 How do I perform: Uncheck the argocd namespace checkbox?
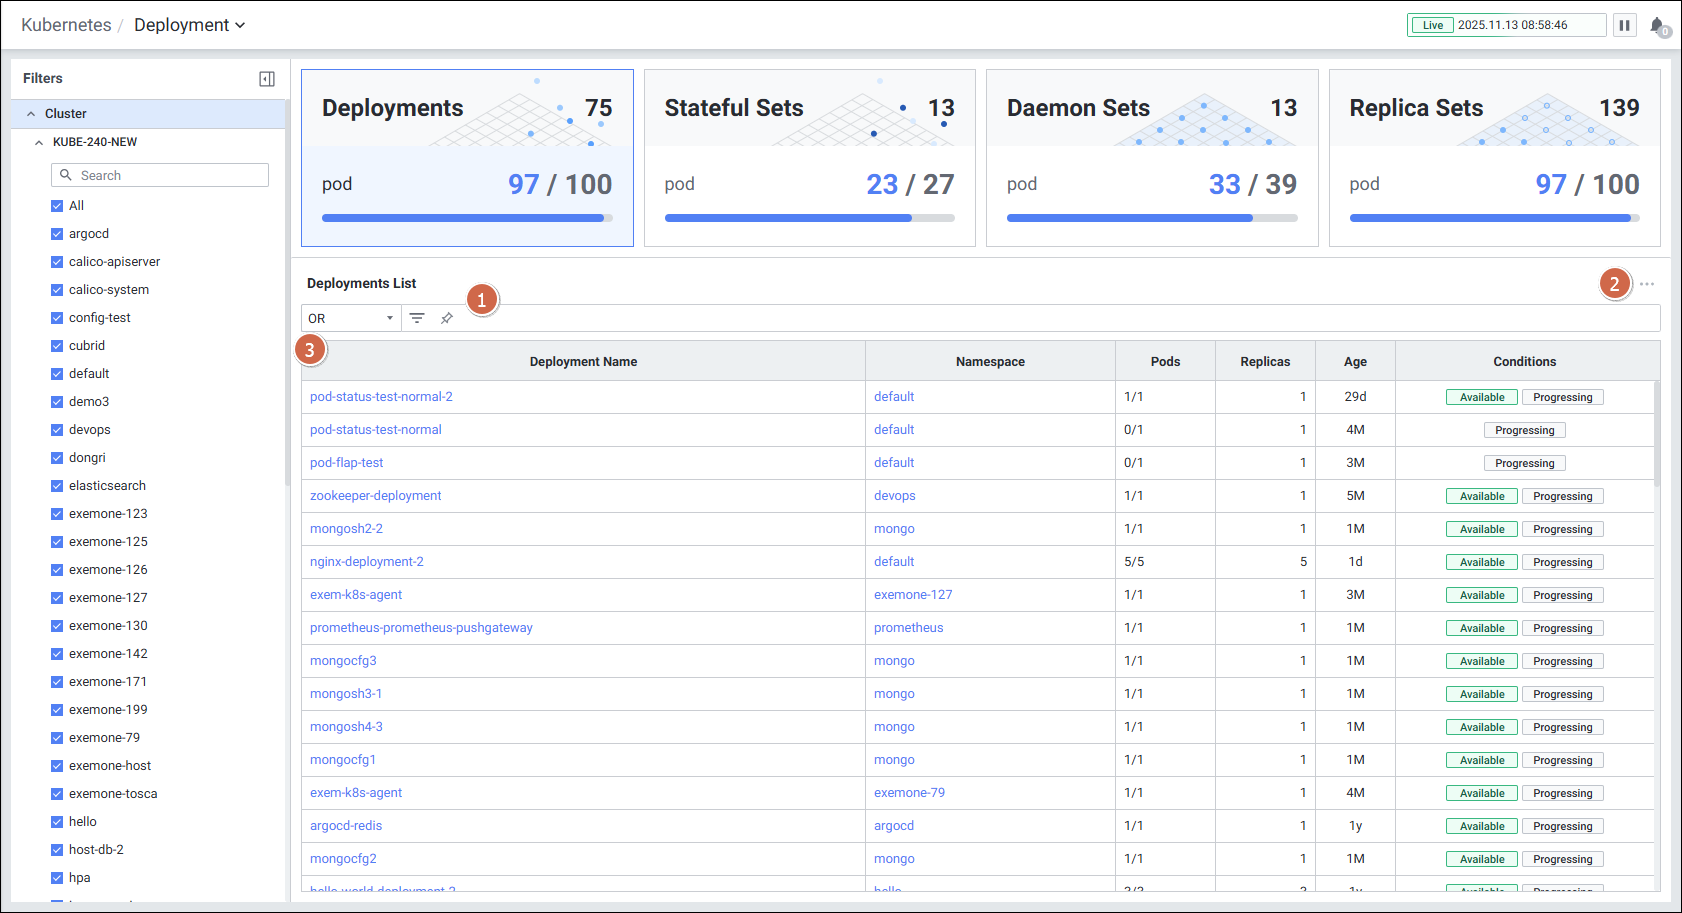(57, 234)
